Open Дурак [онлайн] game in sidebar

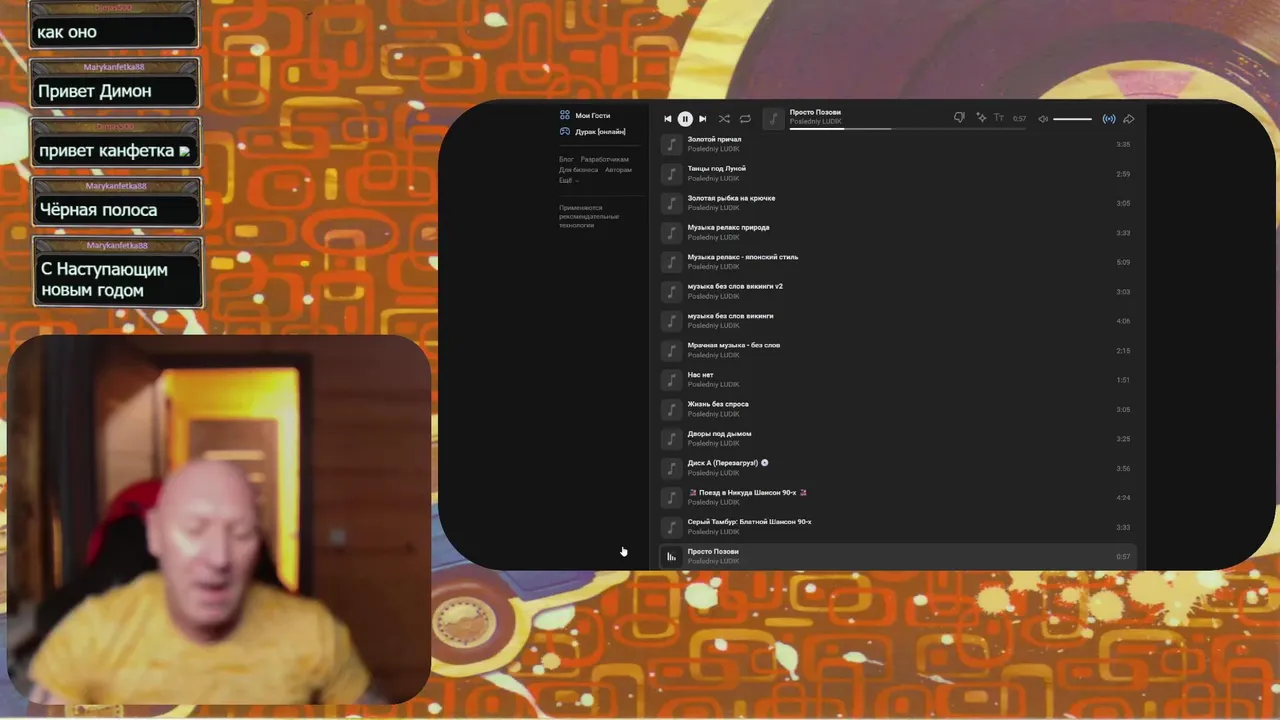(600, 132)
